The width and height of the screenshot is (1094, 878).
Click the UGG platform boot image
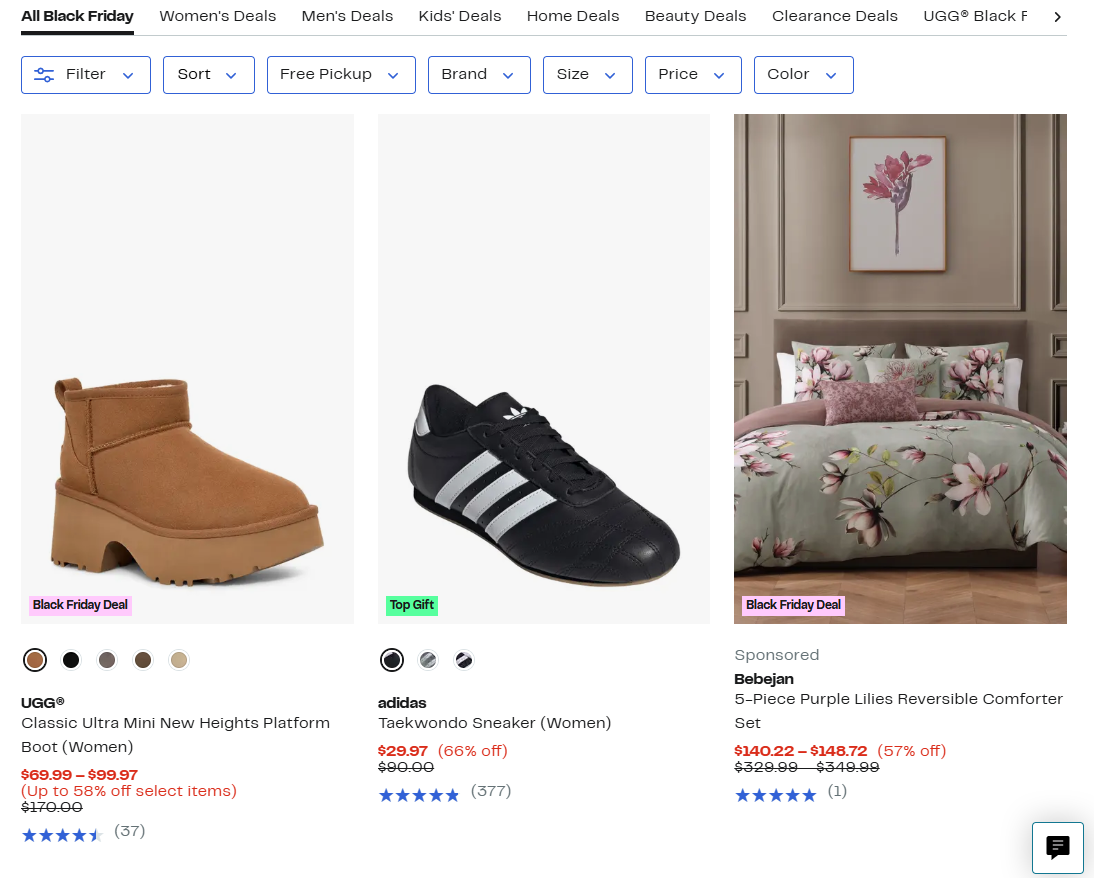click(187, 368)
